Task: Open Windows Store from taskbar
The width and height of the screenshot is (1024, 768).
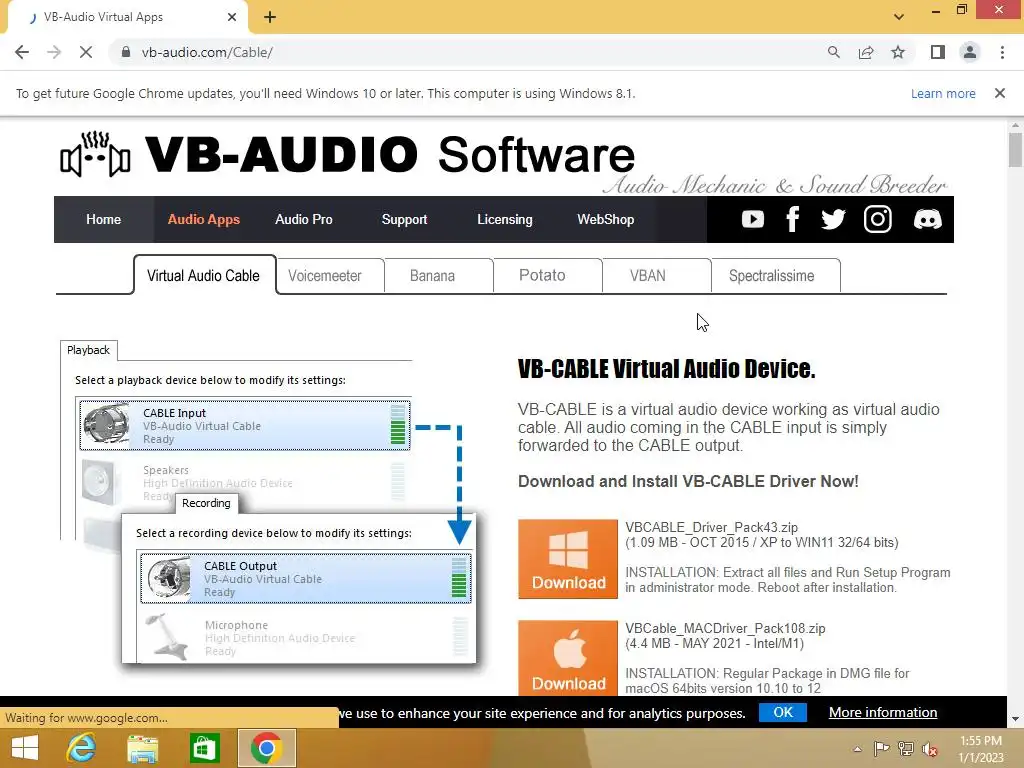Action: [x=204, y=748]
